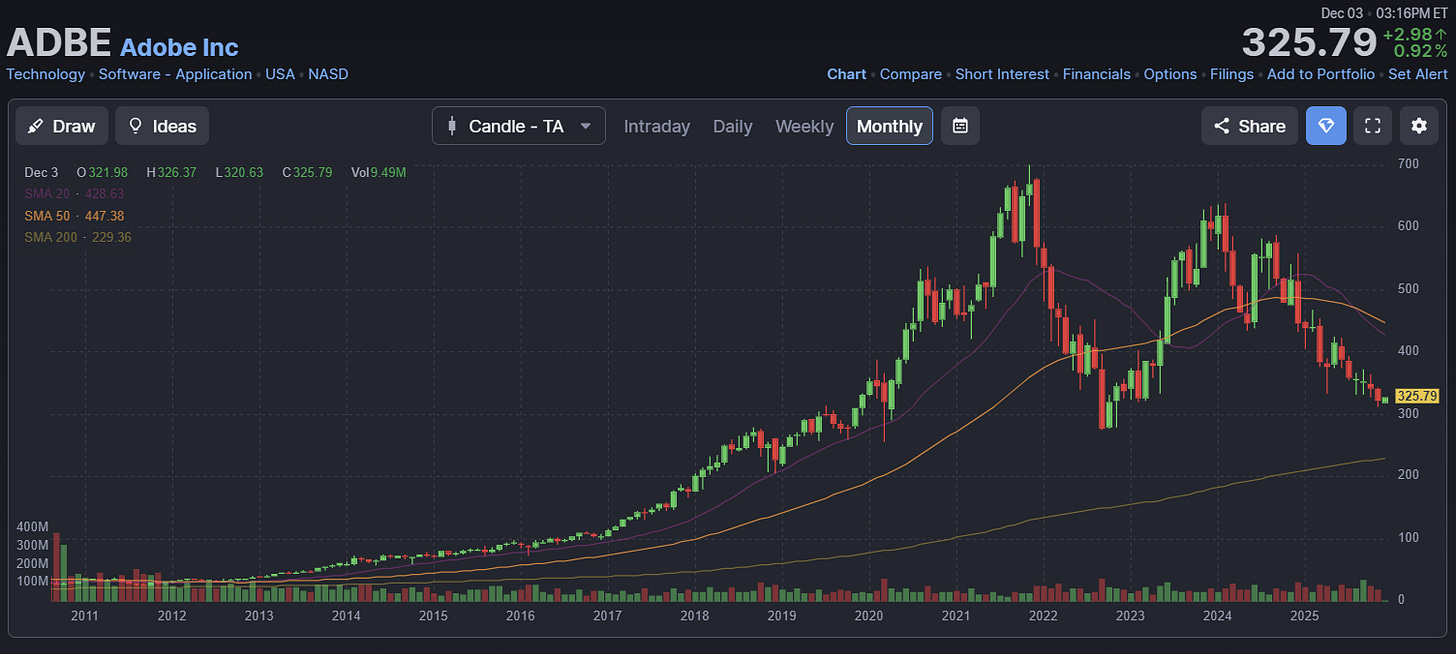Click the 400M volume axis label

[33, 526]
